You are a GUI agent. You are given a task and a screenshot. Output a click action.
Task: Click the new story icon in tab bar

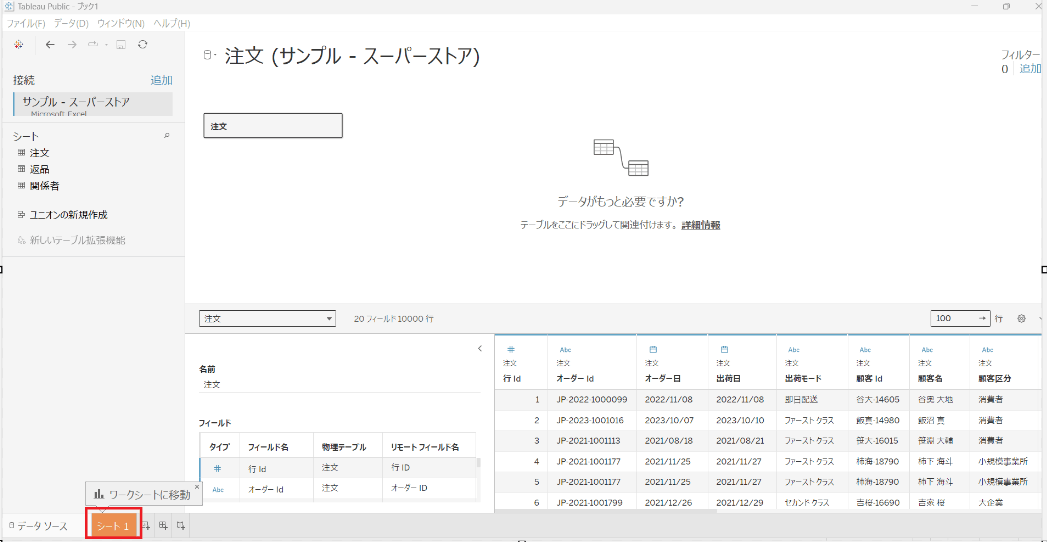coord(180,526)
